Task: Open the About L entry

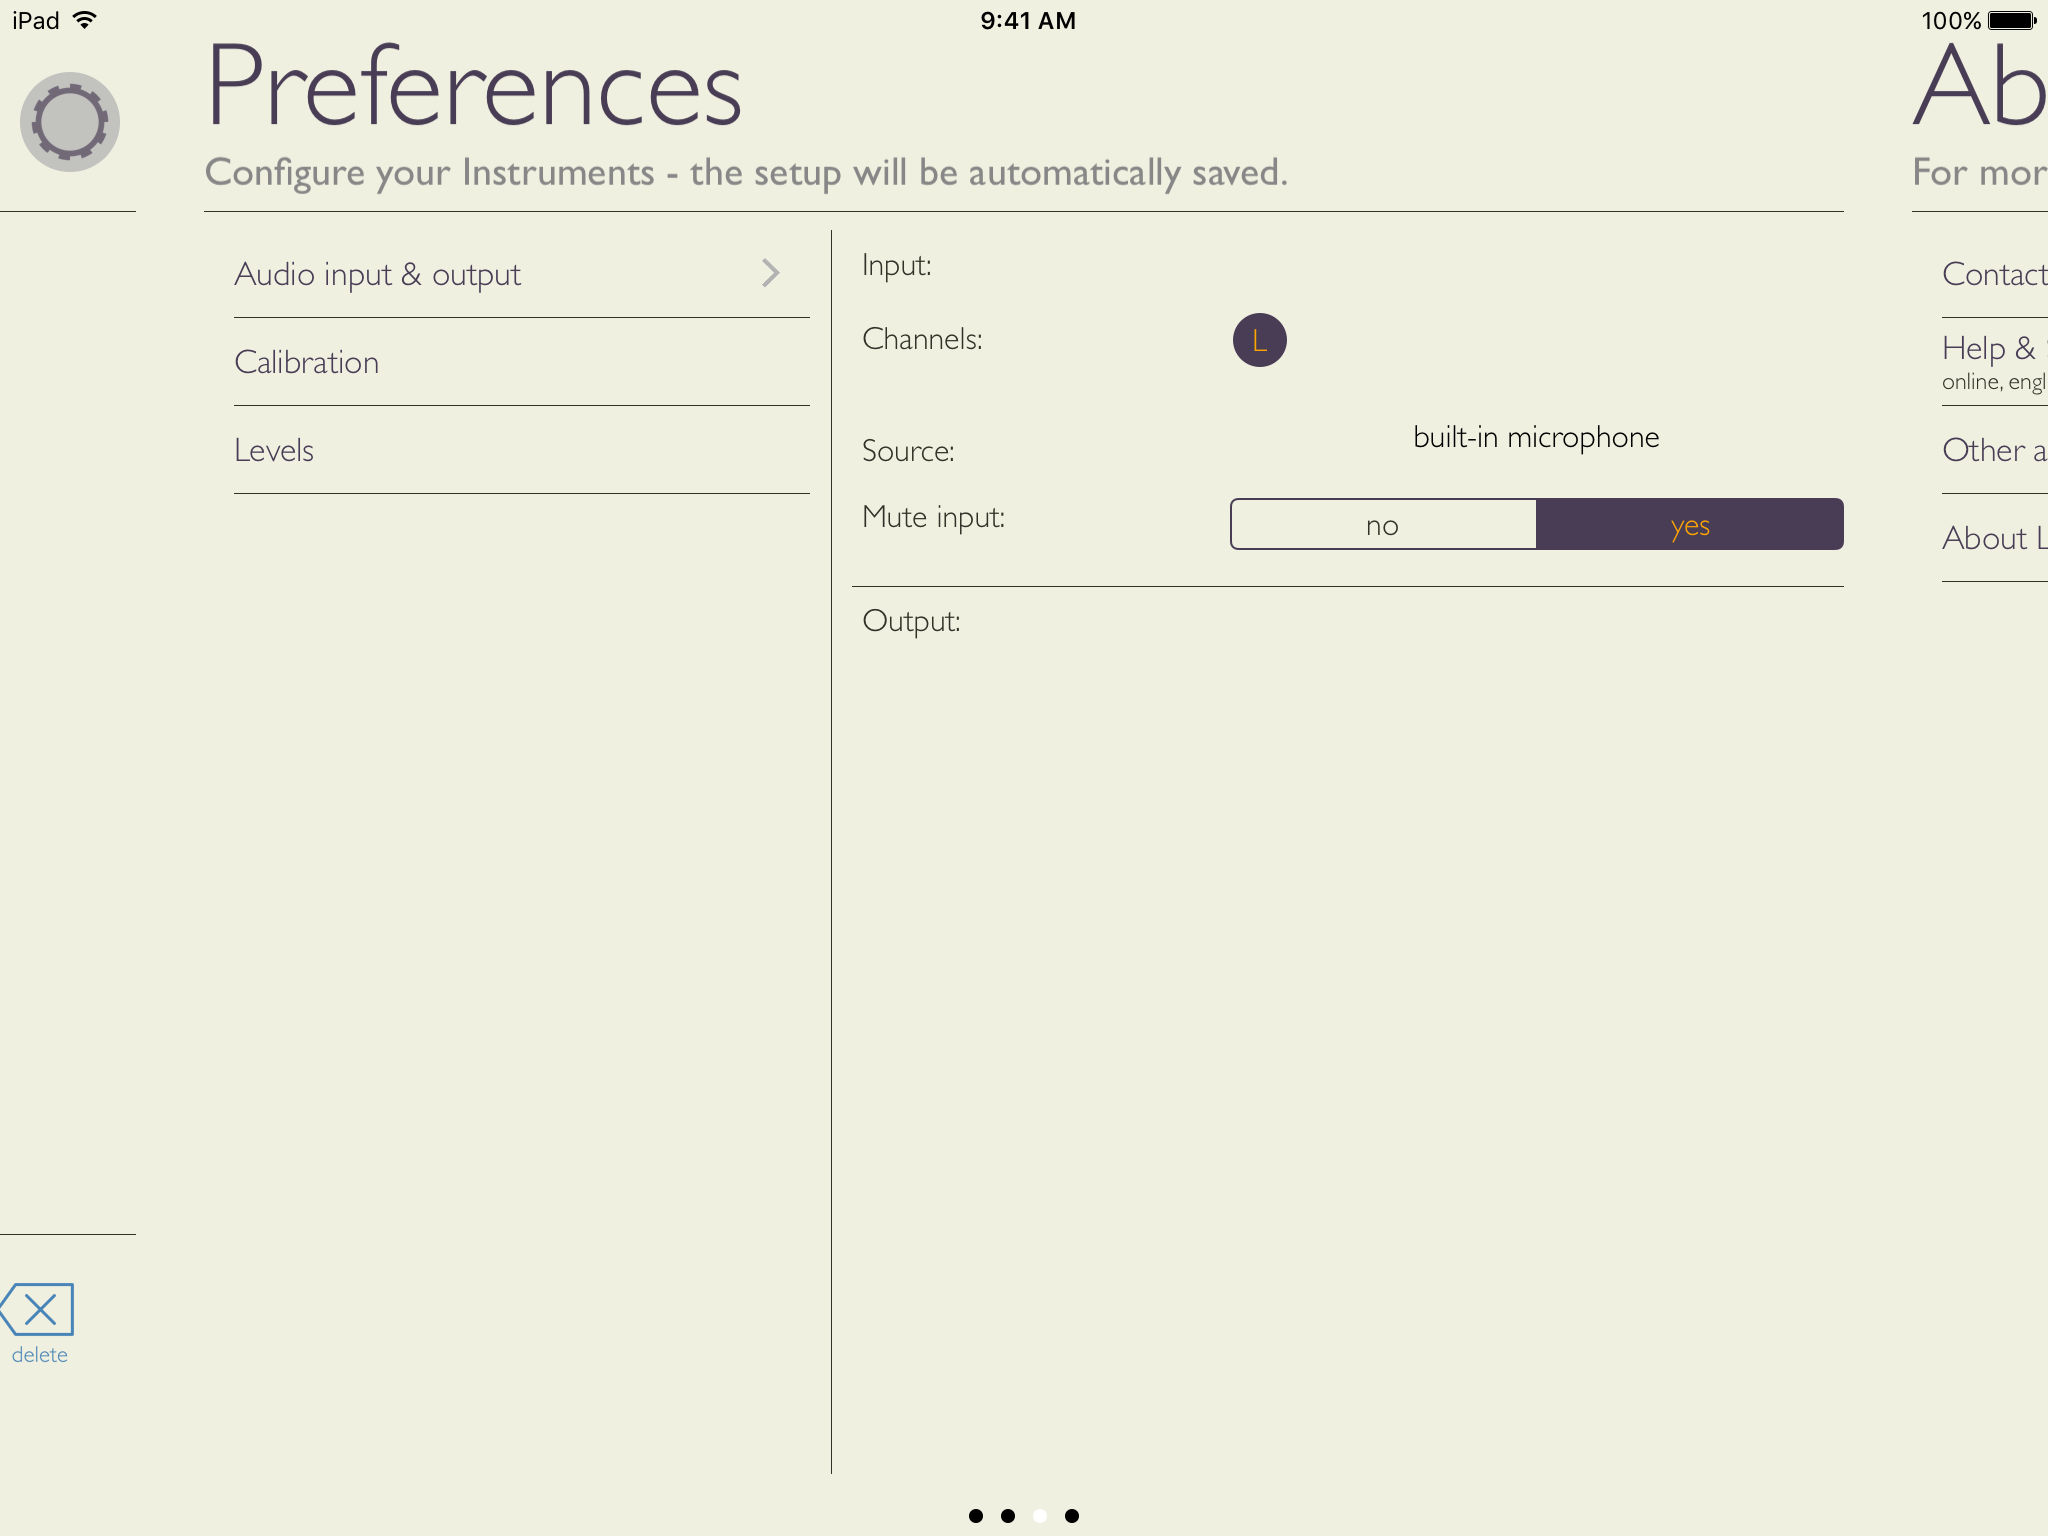Action: (1995, 538)
